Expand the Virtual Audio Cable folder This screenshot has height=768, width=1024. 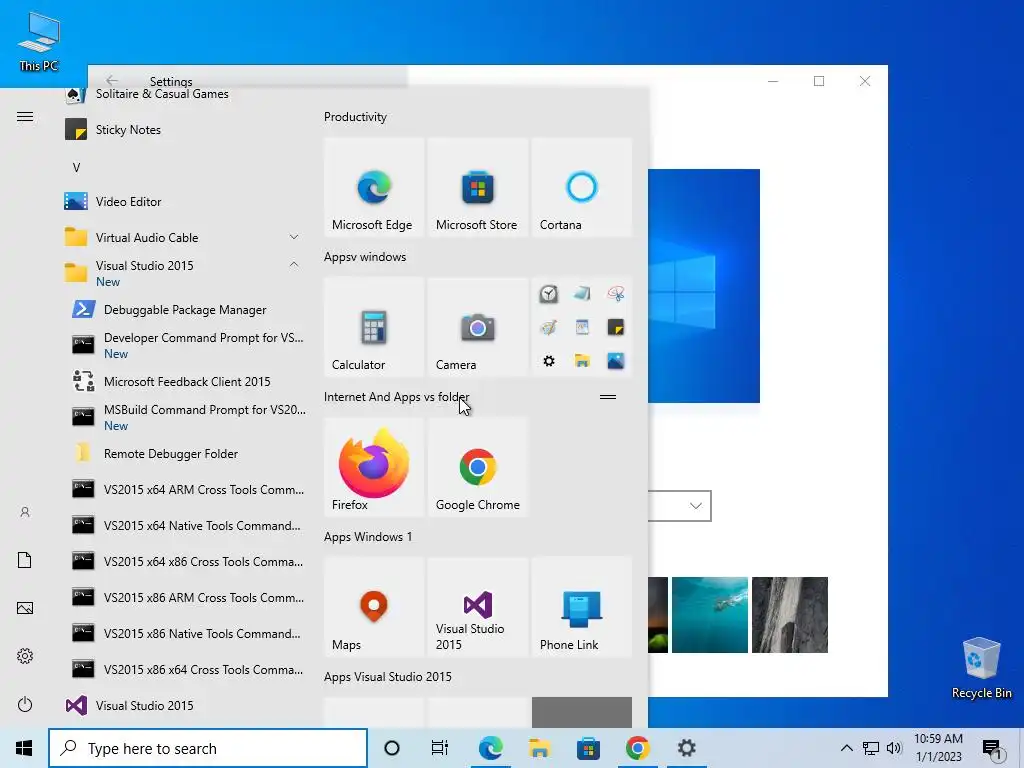coord(185,237)
